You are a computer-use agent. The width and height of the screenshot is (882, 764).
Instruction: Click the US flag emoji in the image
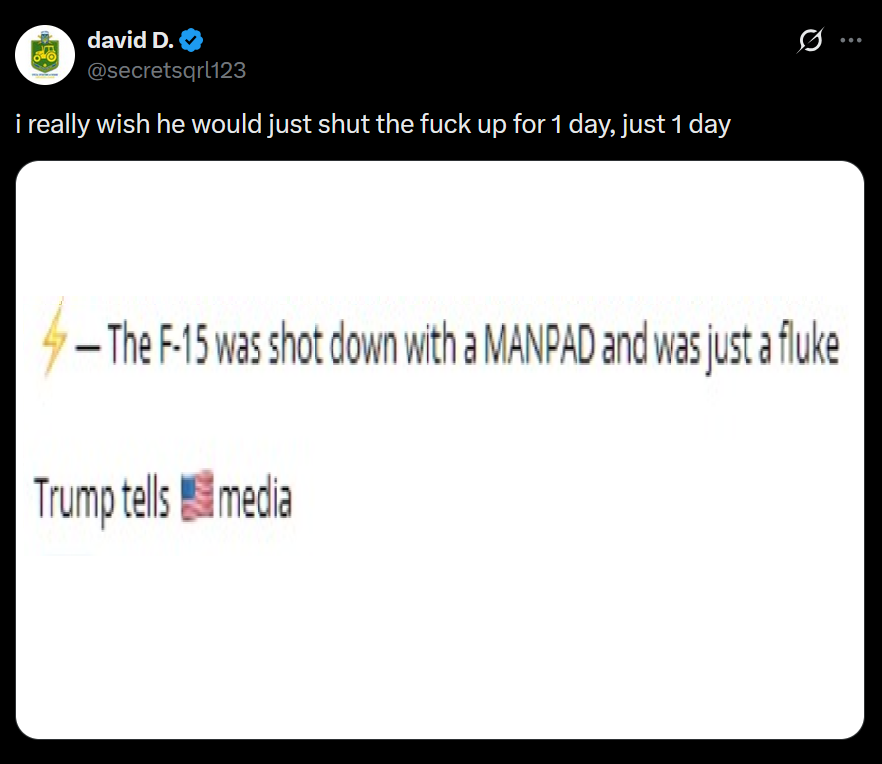click(x=197, y=496)
